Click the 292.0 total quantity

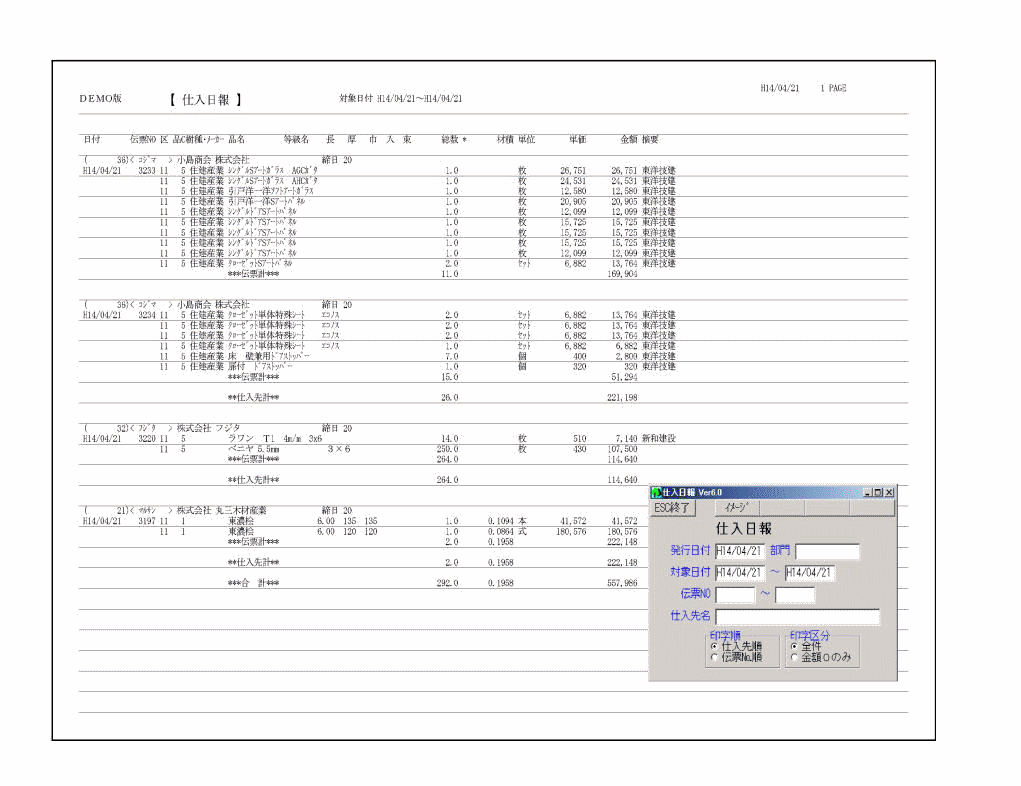(x=447, y=583)
